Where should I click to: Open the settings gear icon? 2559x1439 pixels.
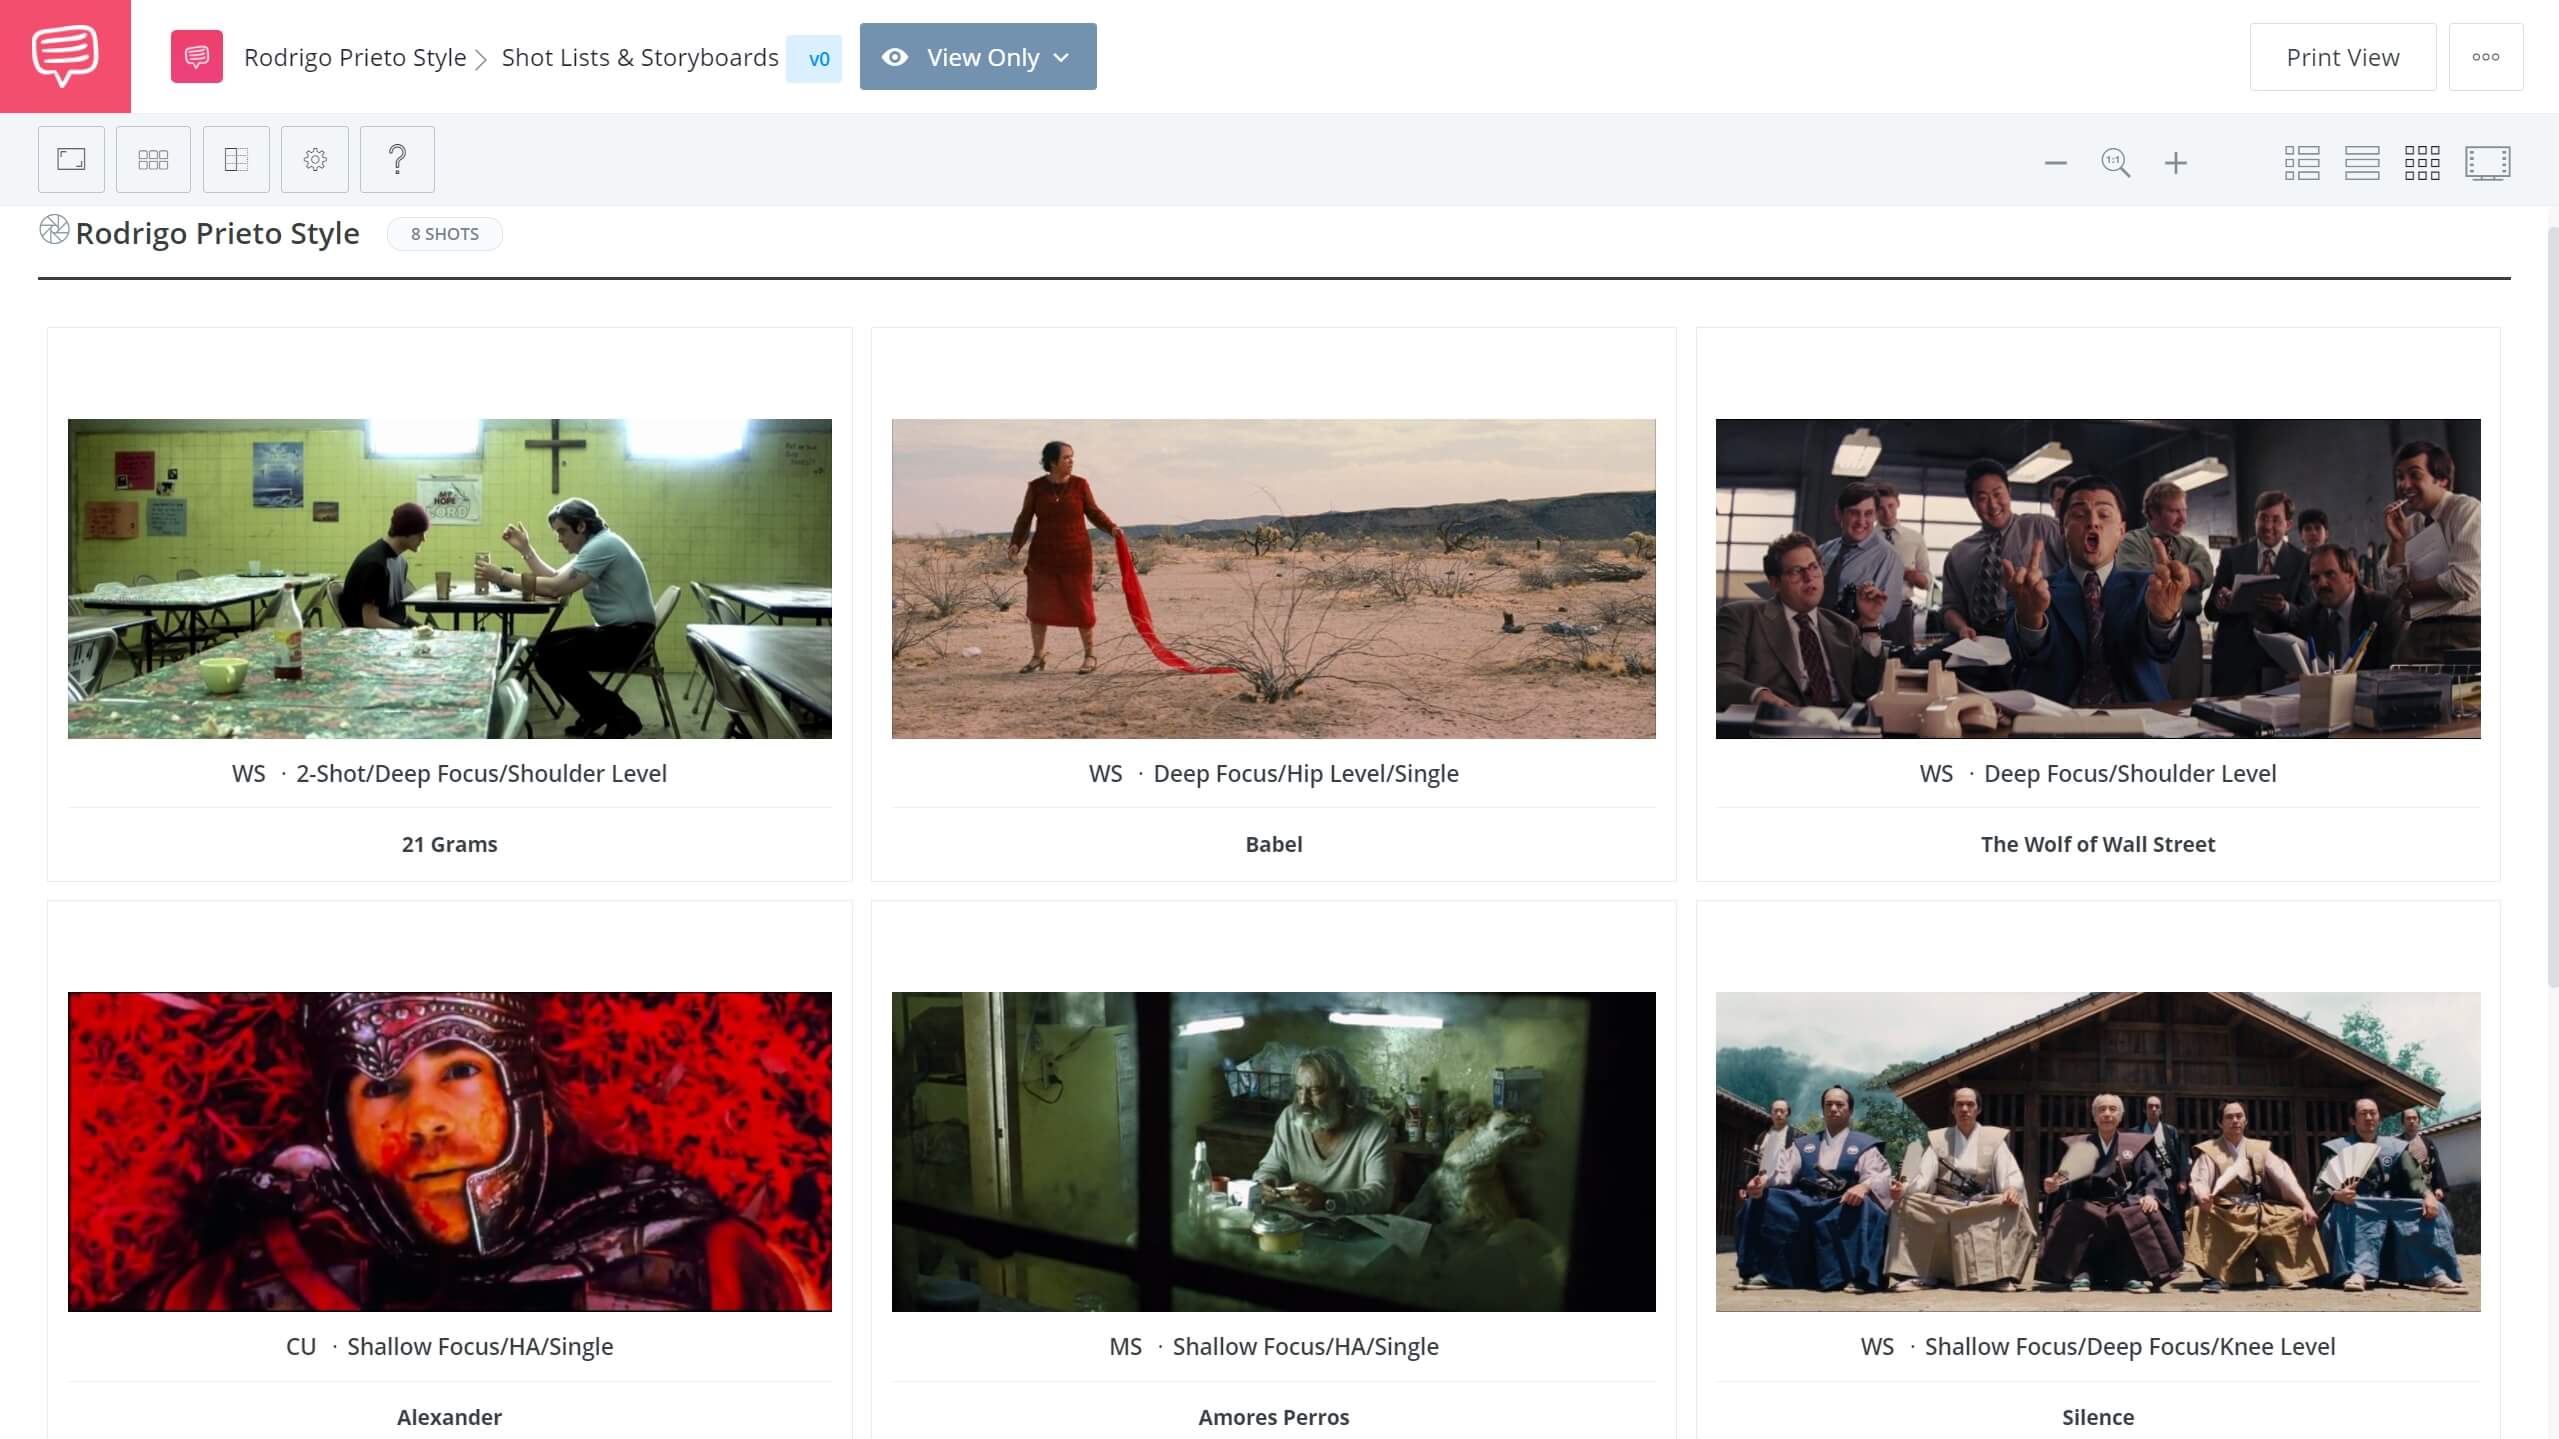click(x=315, y=159)
